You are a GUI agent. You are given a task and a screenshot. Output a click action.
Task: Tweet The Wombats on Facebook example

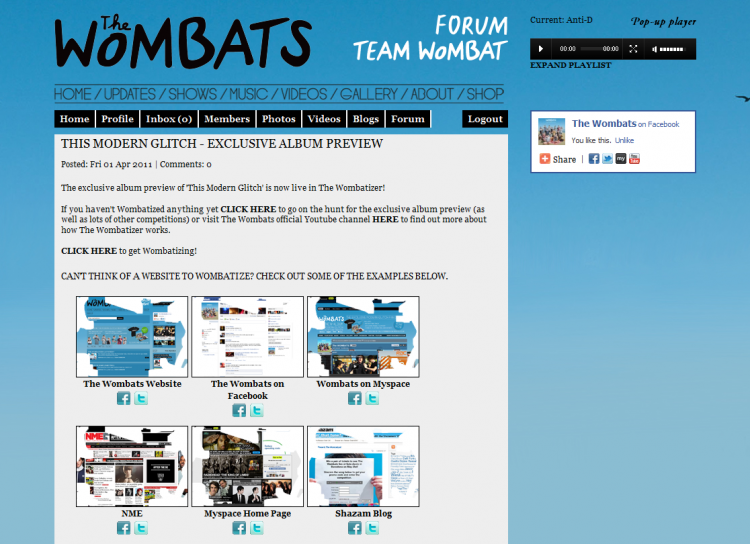tap(256, 410)
